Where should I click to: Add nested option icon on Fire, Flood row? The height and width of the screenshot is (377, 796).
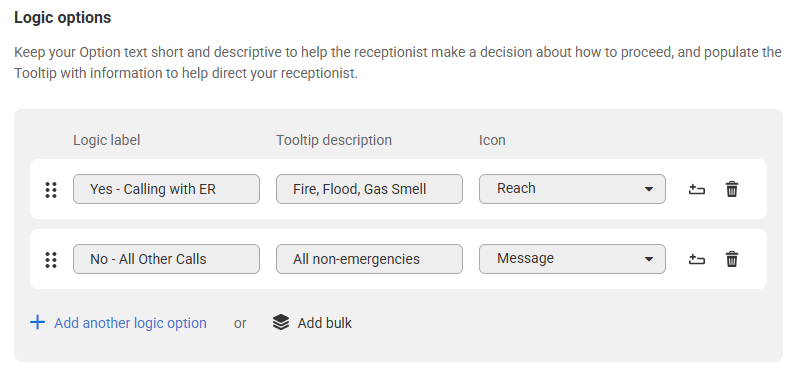pyautogui.click(x=696, y=189)
